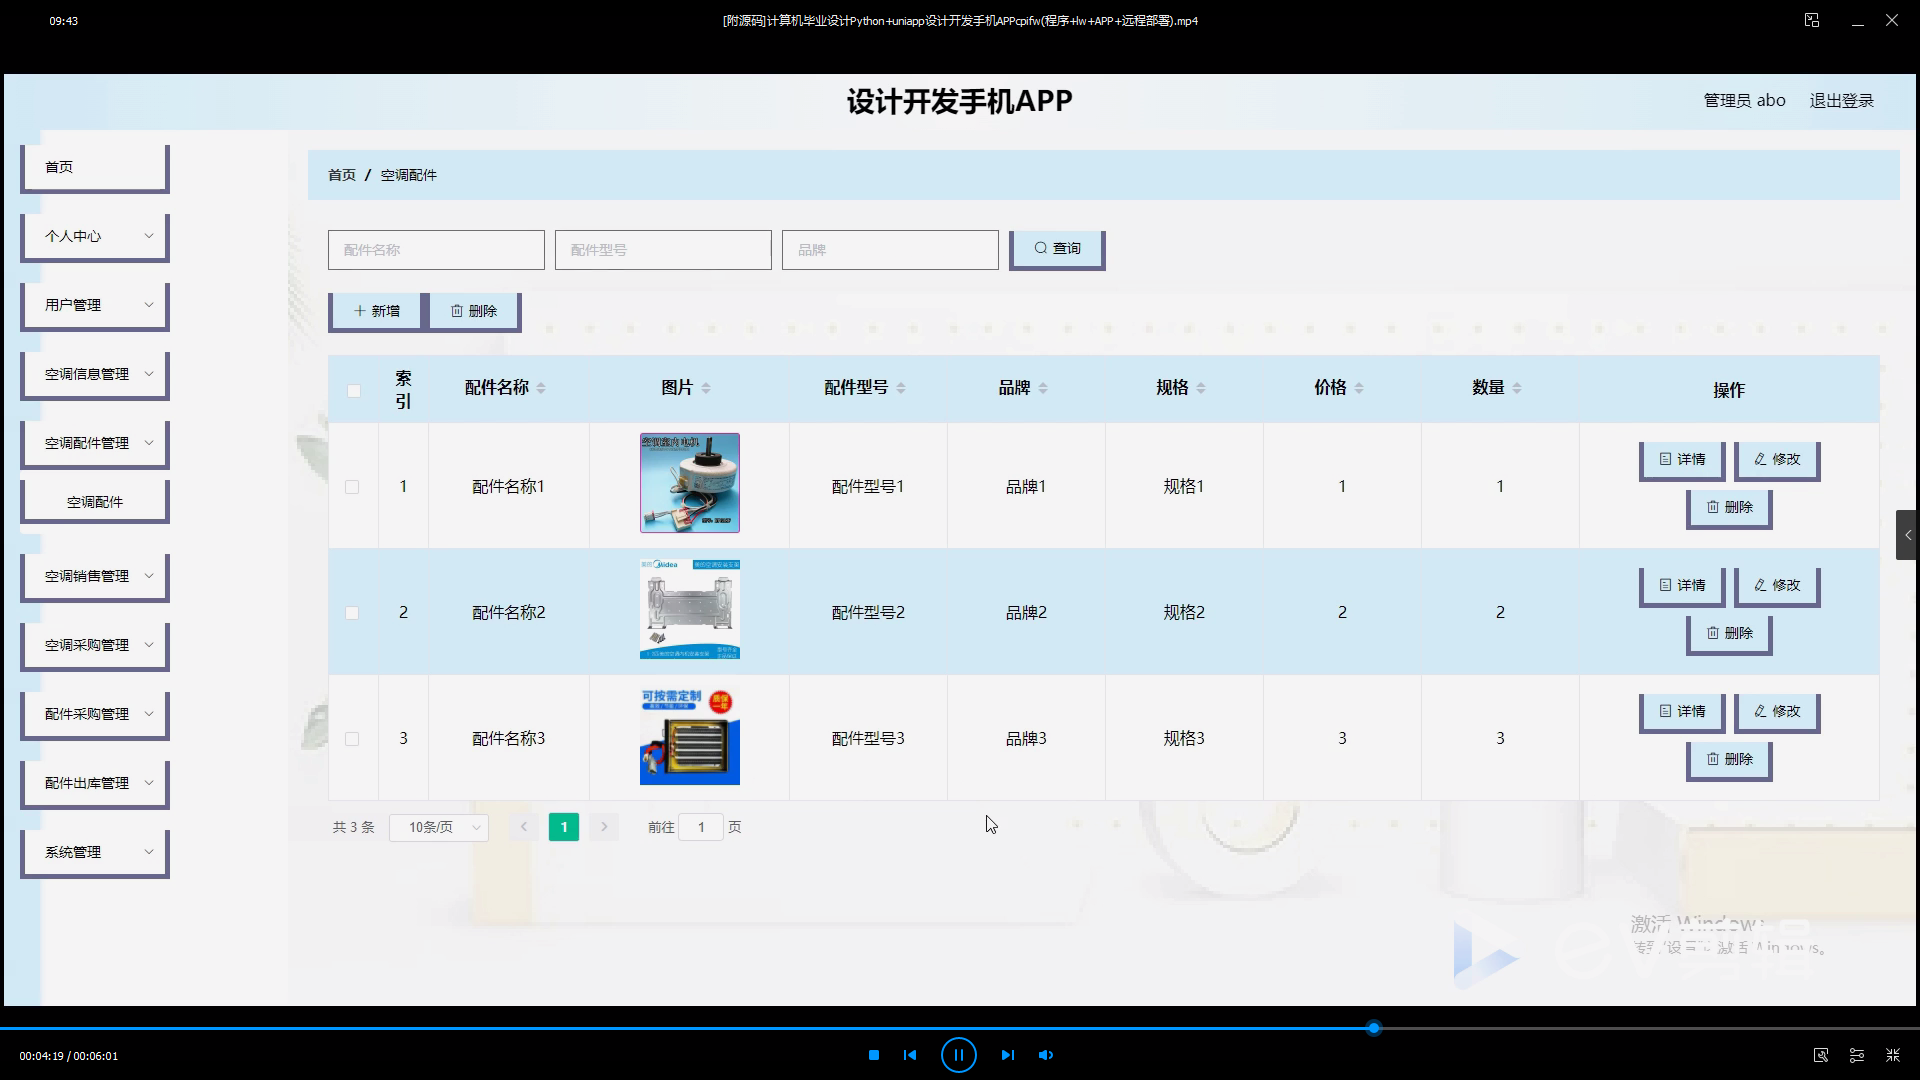
Task: Pause the video playback
Action: pos(958,1055)
